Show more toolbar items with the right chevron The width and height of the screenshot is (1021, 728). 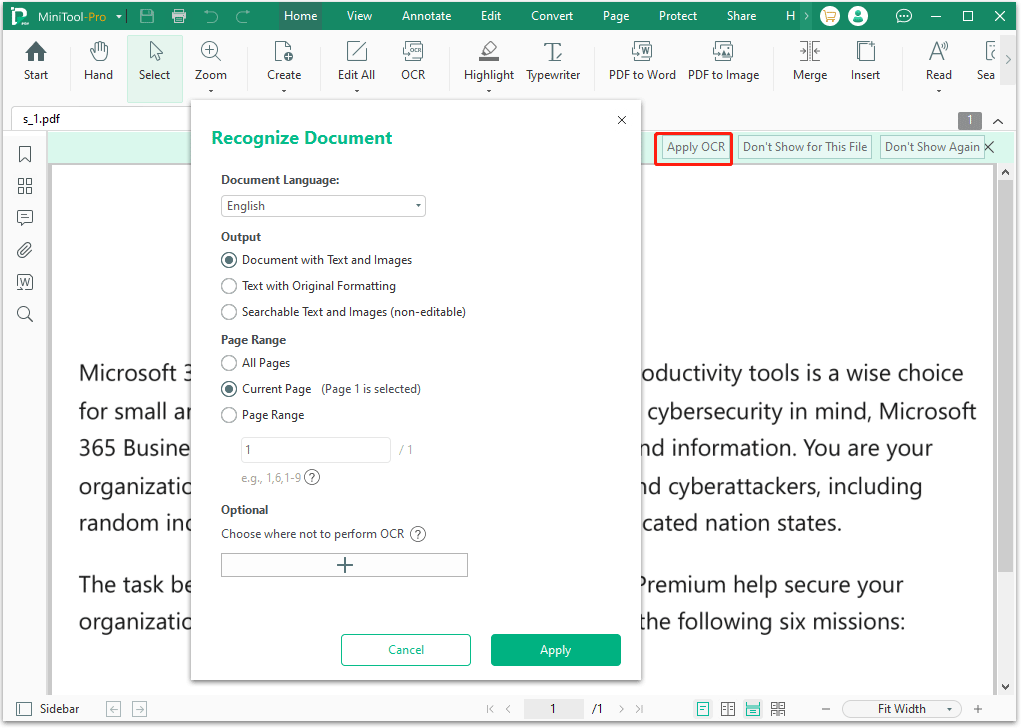click(x=1008, y=59)
